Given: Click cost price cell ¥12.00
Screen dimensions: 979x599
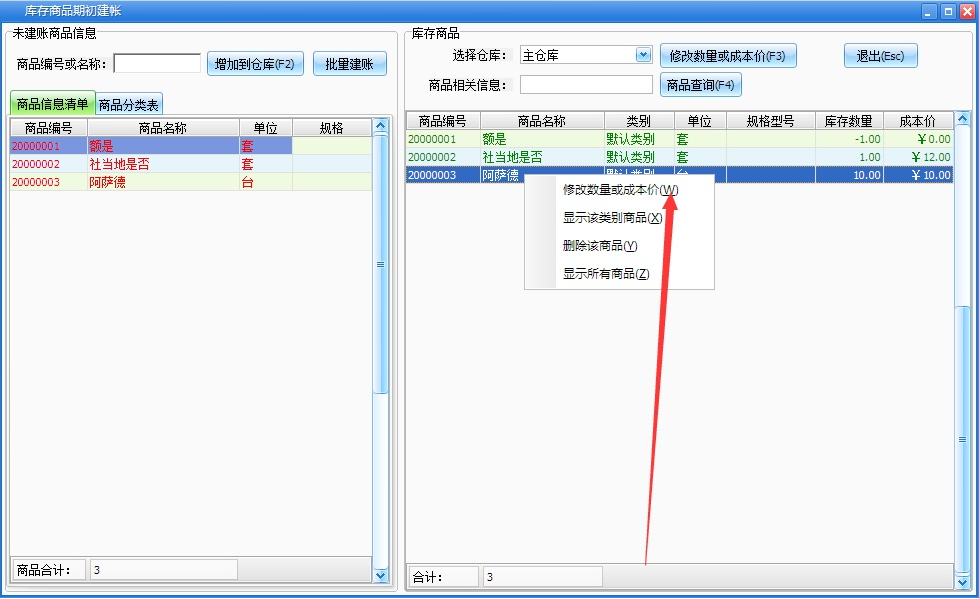Looking at the screenshot, I should 918,157.
